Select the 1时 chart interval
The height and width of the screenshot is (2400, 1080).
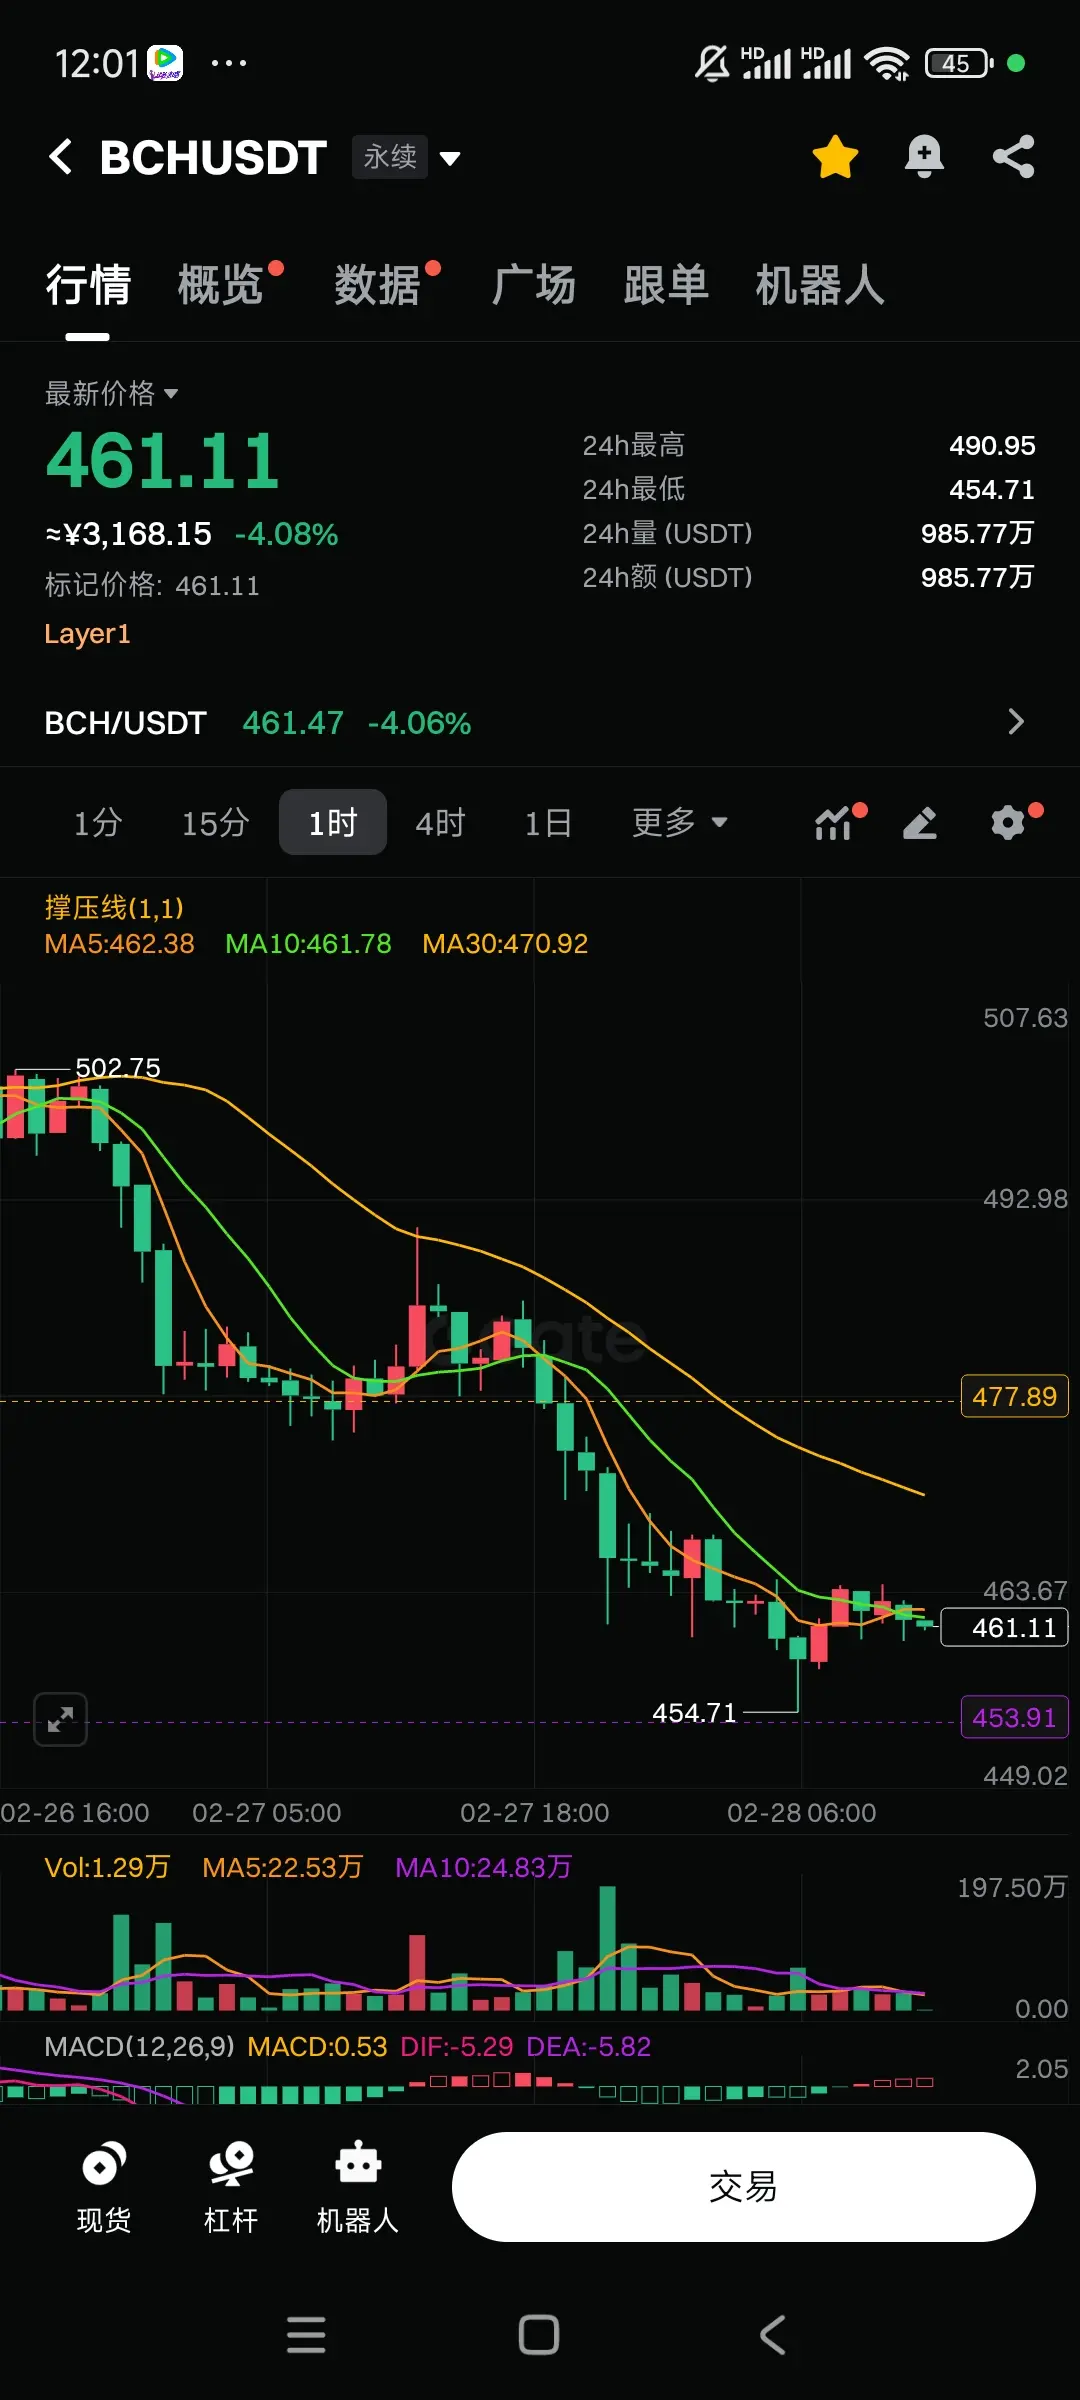pyautogui.click(x=333, y=822)
